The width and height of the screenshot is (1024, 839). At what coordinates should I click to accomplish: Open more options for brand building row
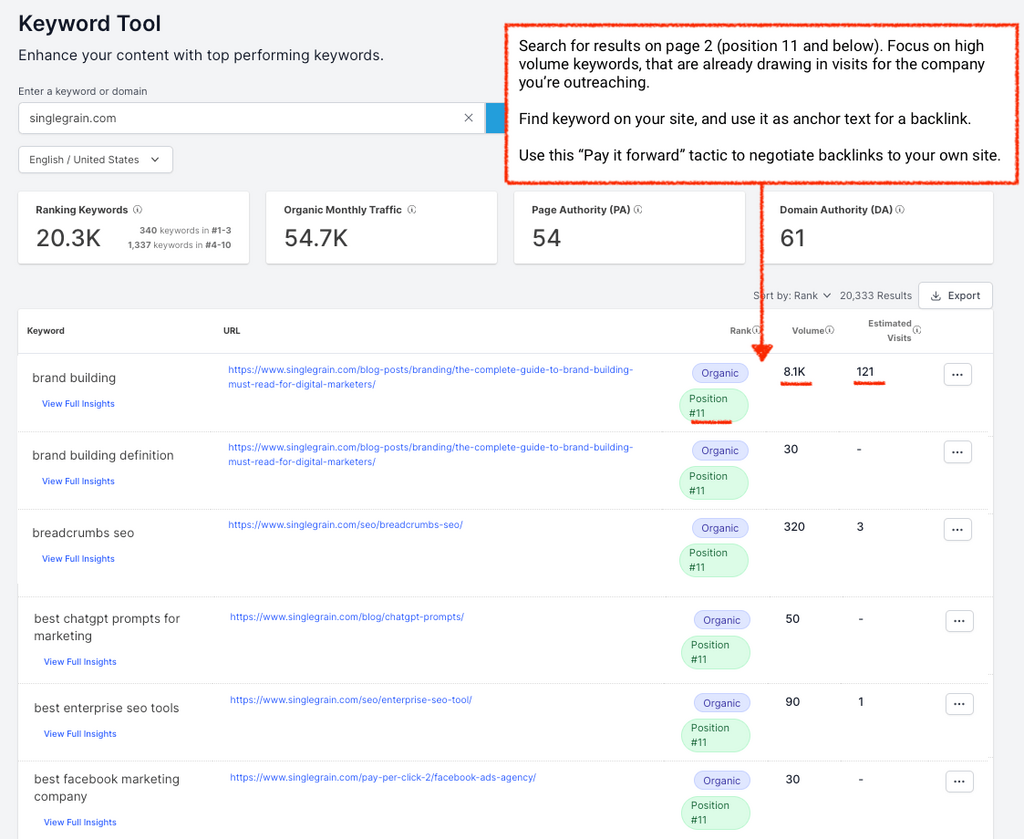[x=957, y=374]
